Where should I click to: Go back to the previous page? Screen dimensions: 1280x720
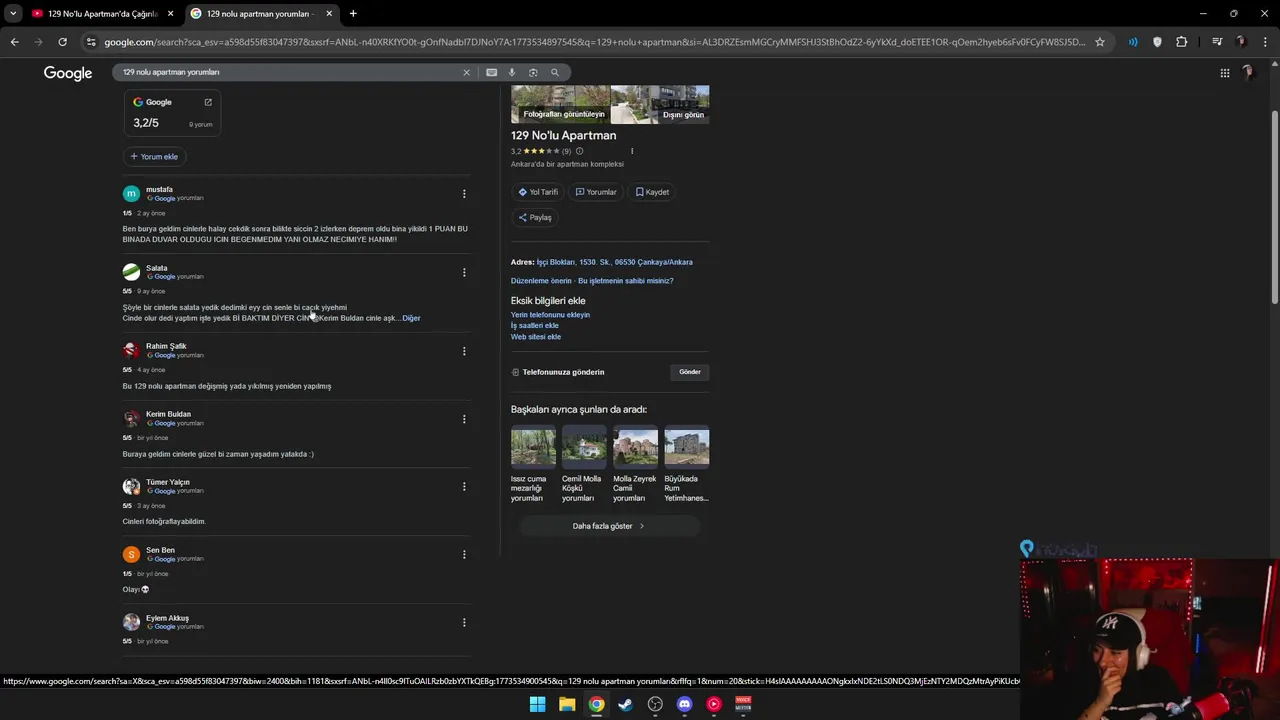point(14,42)
